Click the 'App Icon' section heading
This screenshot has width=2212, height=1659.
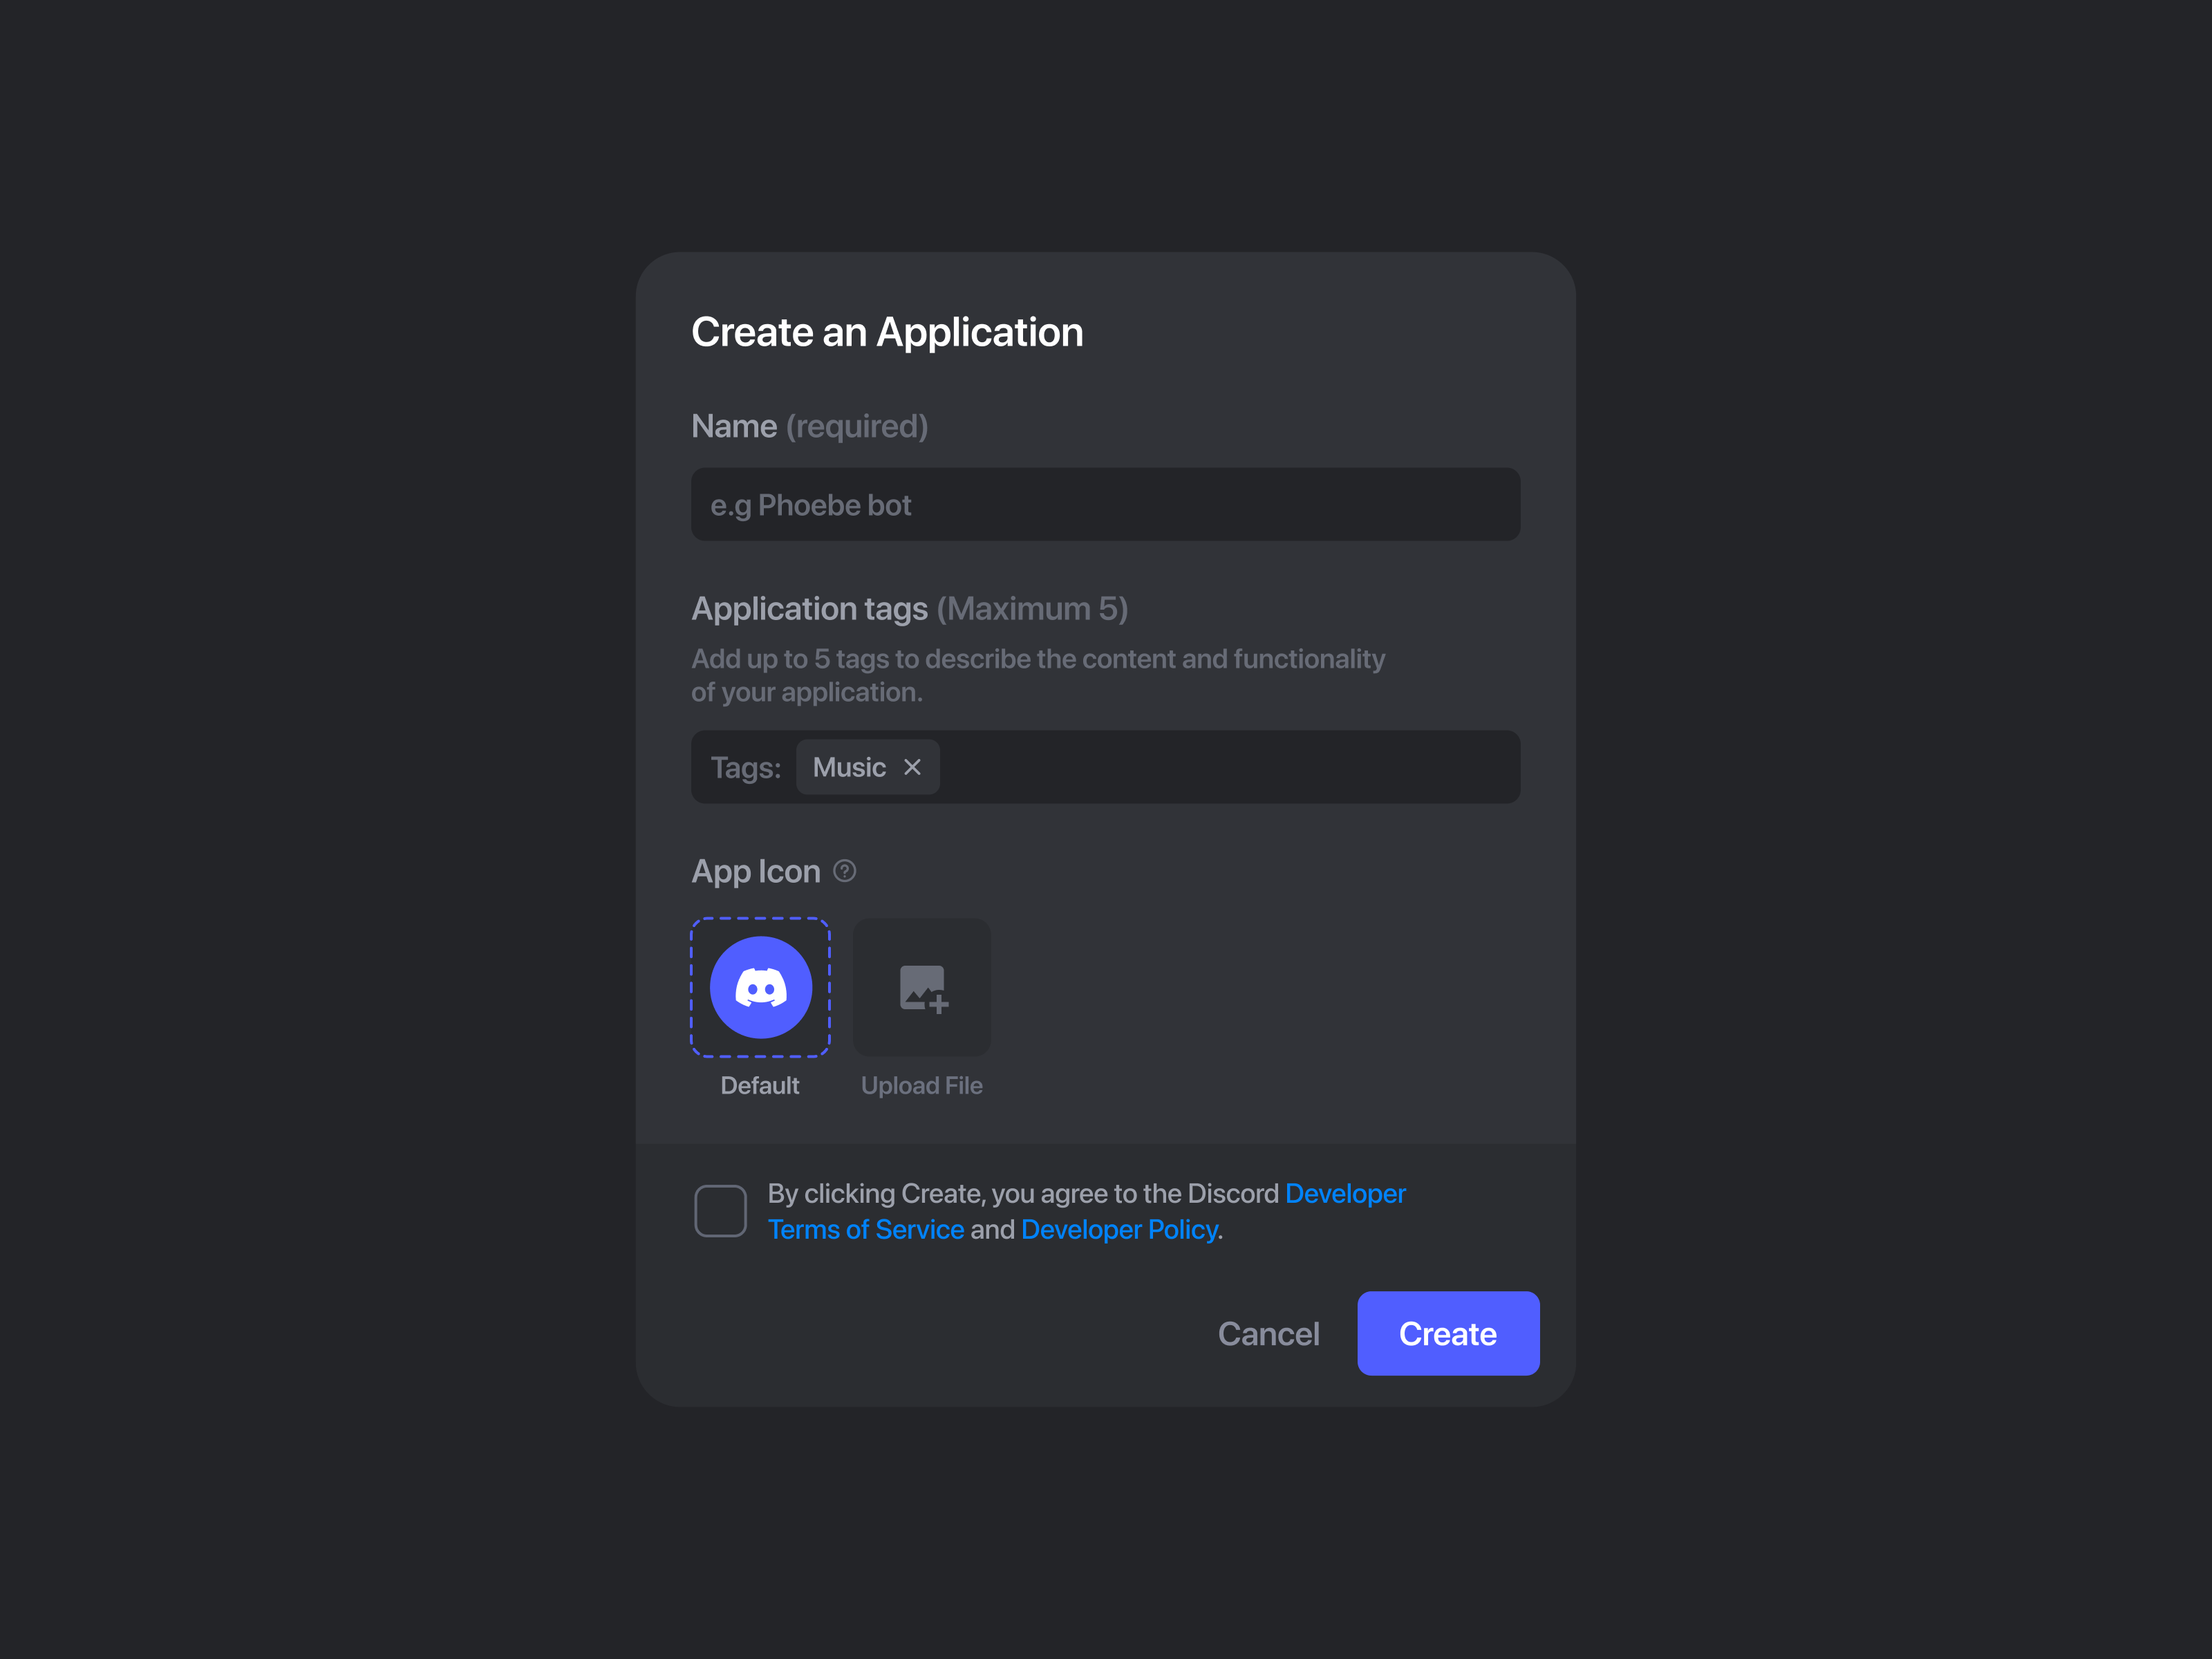pos(756,871)
